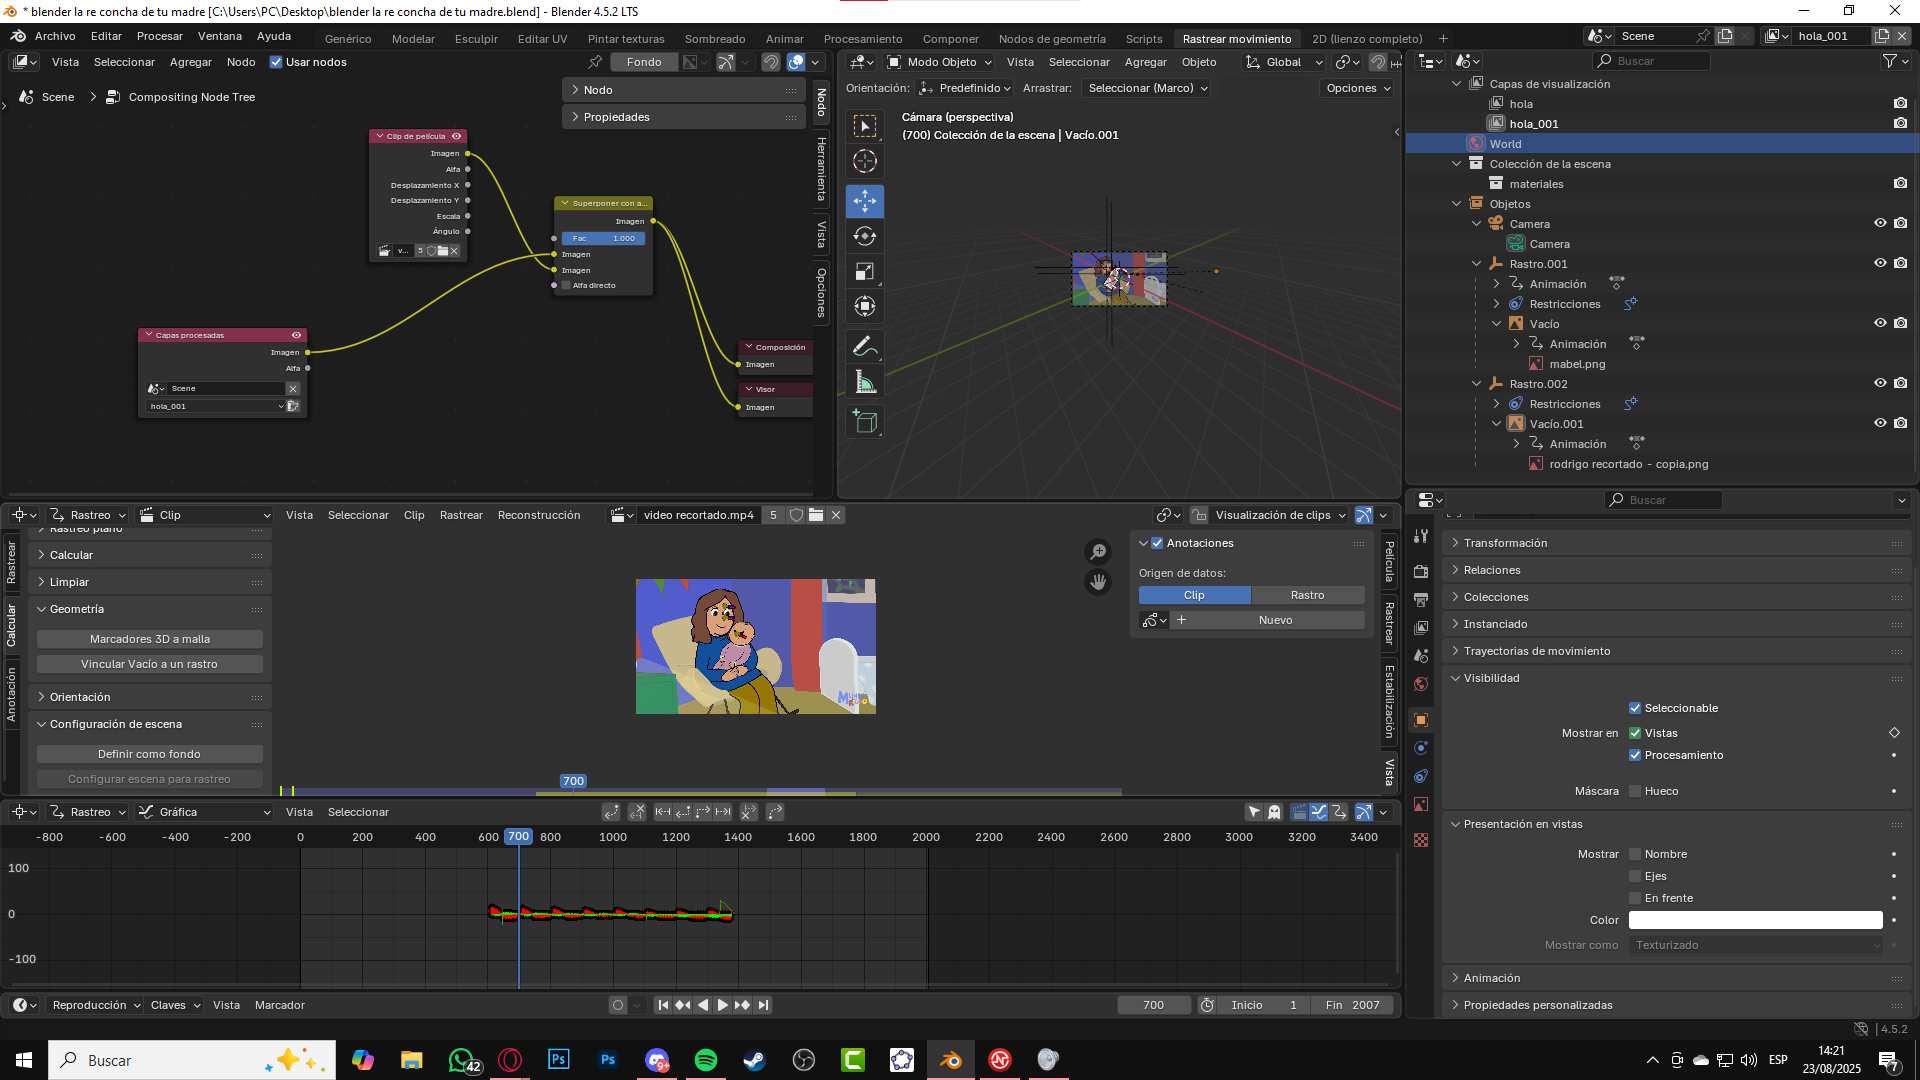This screenshot has height=1080, width=1920.
Task: Click the 700 frame marker in the graph
Action: pos(518,837)
